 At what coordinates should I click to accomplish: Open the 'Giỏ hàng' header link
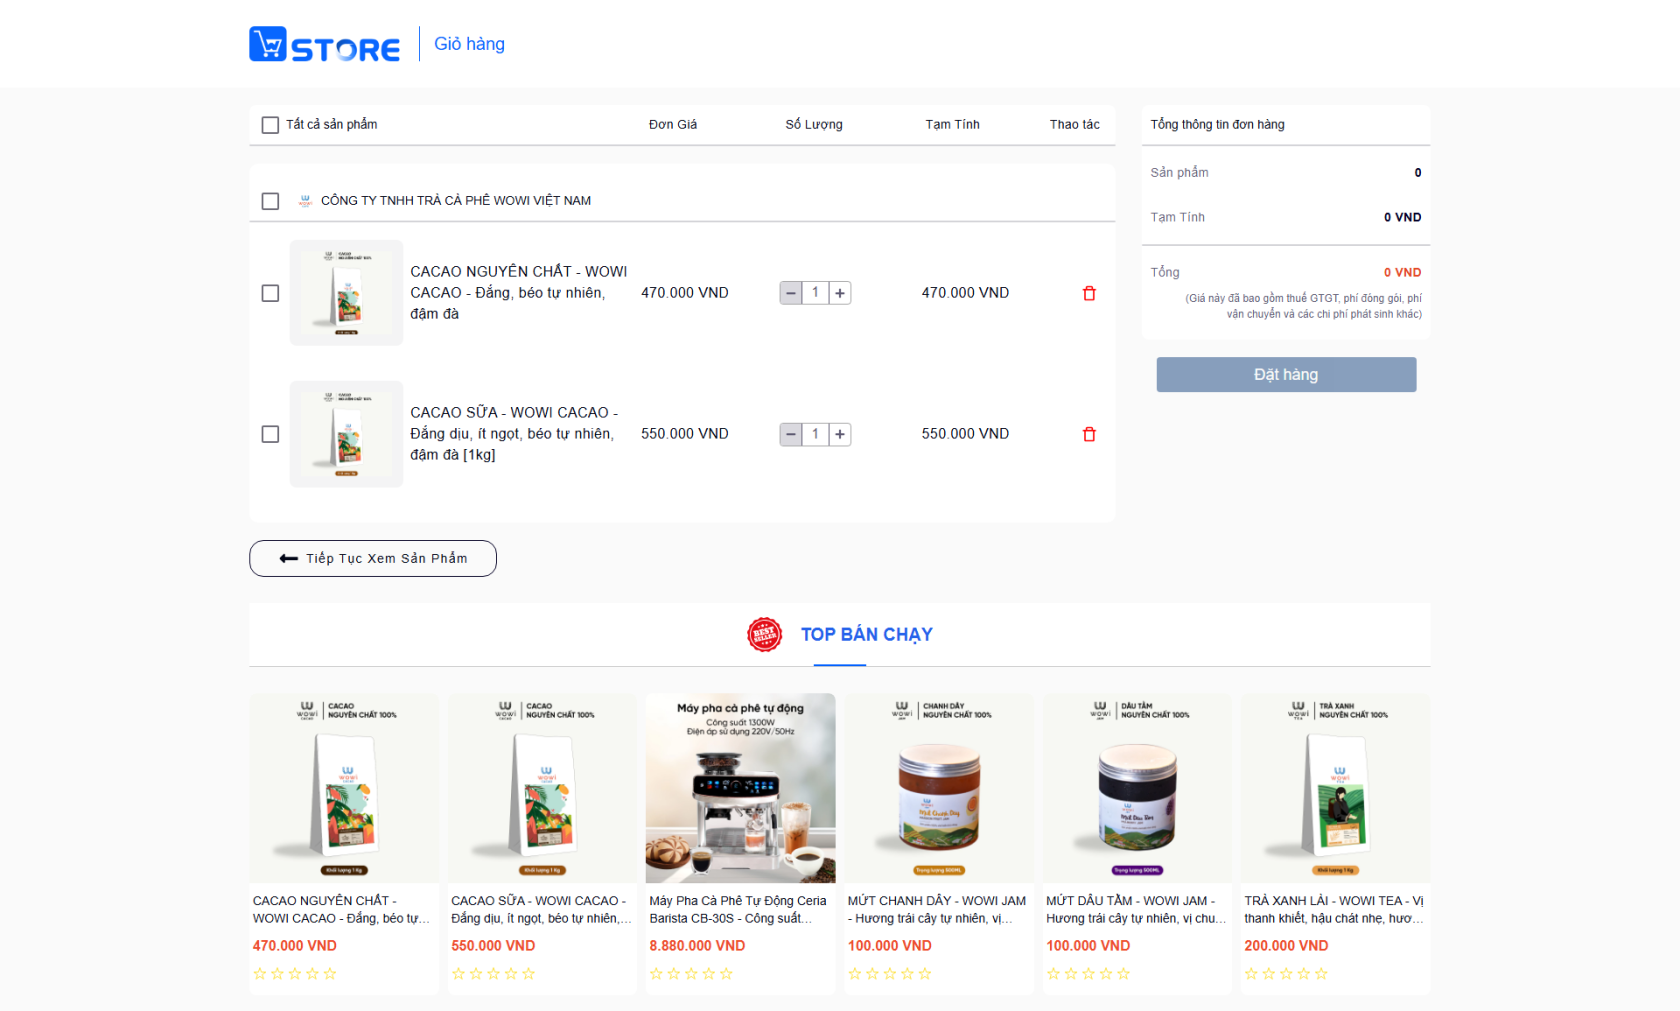click(469, 44)
